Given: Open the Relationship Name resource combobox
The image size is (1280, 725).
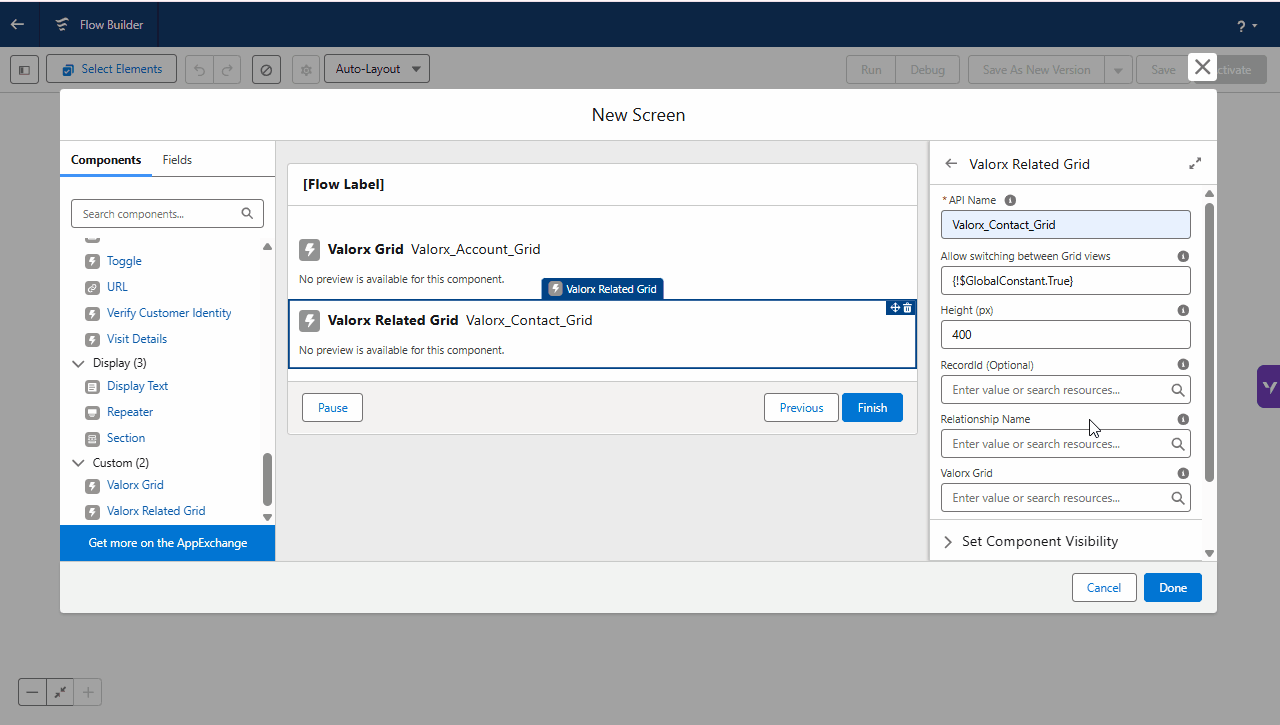Looking at the screenshot, I should coord(1066,444).
